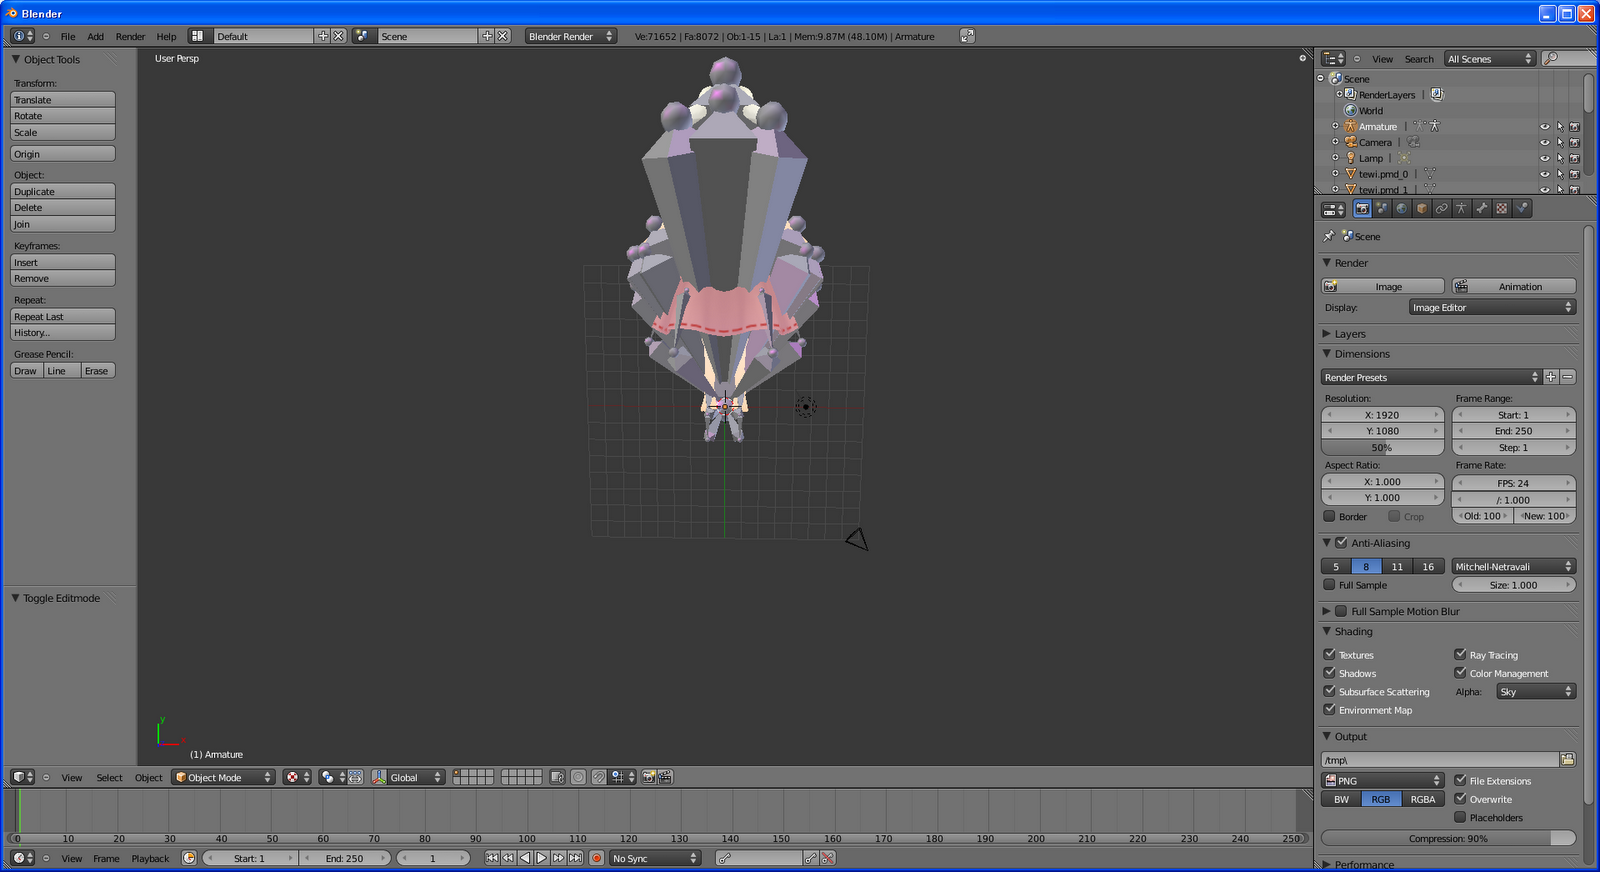This screenshot has width=1600, height=872.
Task: Toggle the Anti-Aliasing checkbox
Action: 1341,543
